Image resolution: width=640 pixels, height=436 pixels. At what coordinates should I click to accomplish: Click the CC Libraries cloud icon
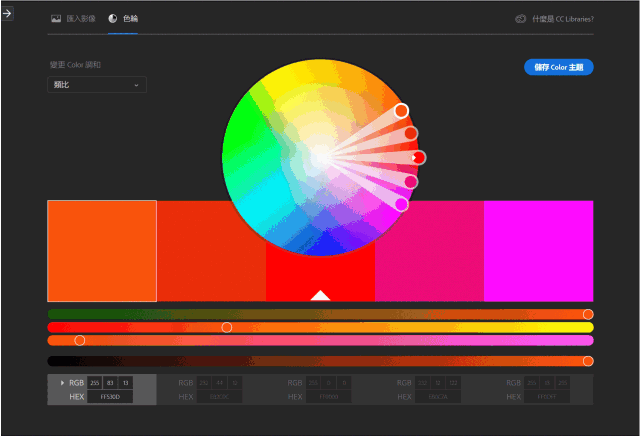click(x=520, y=19)
